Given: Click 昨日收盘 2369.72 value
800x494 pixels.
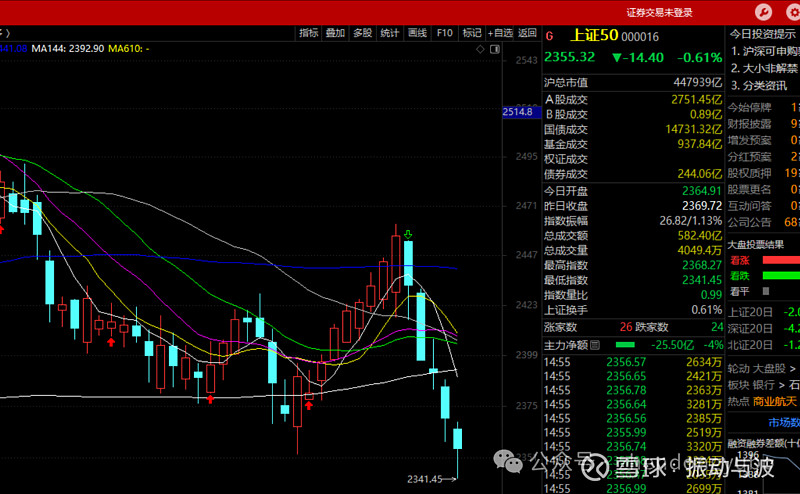Looking at the screenshot, I should (x=702, y=206).
